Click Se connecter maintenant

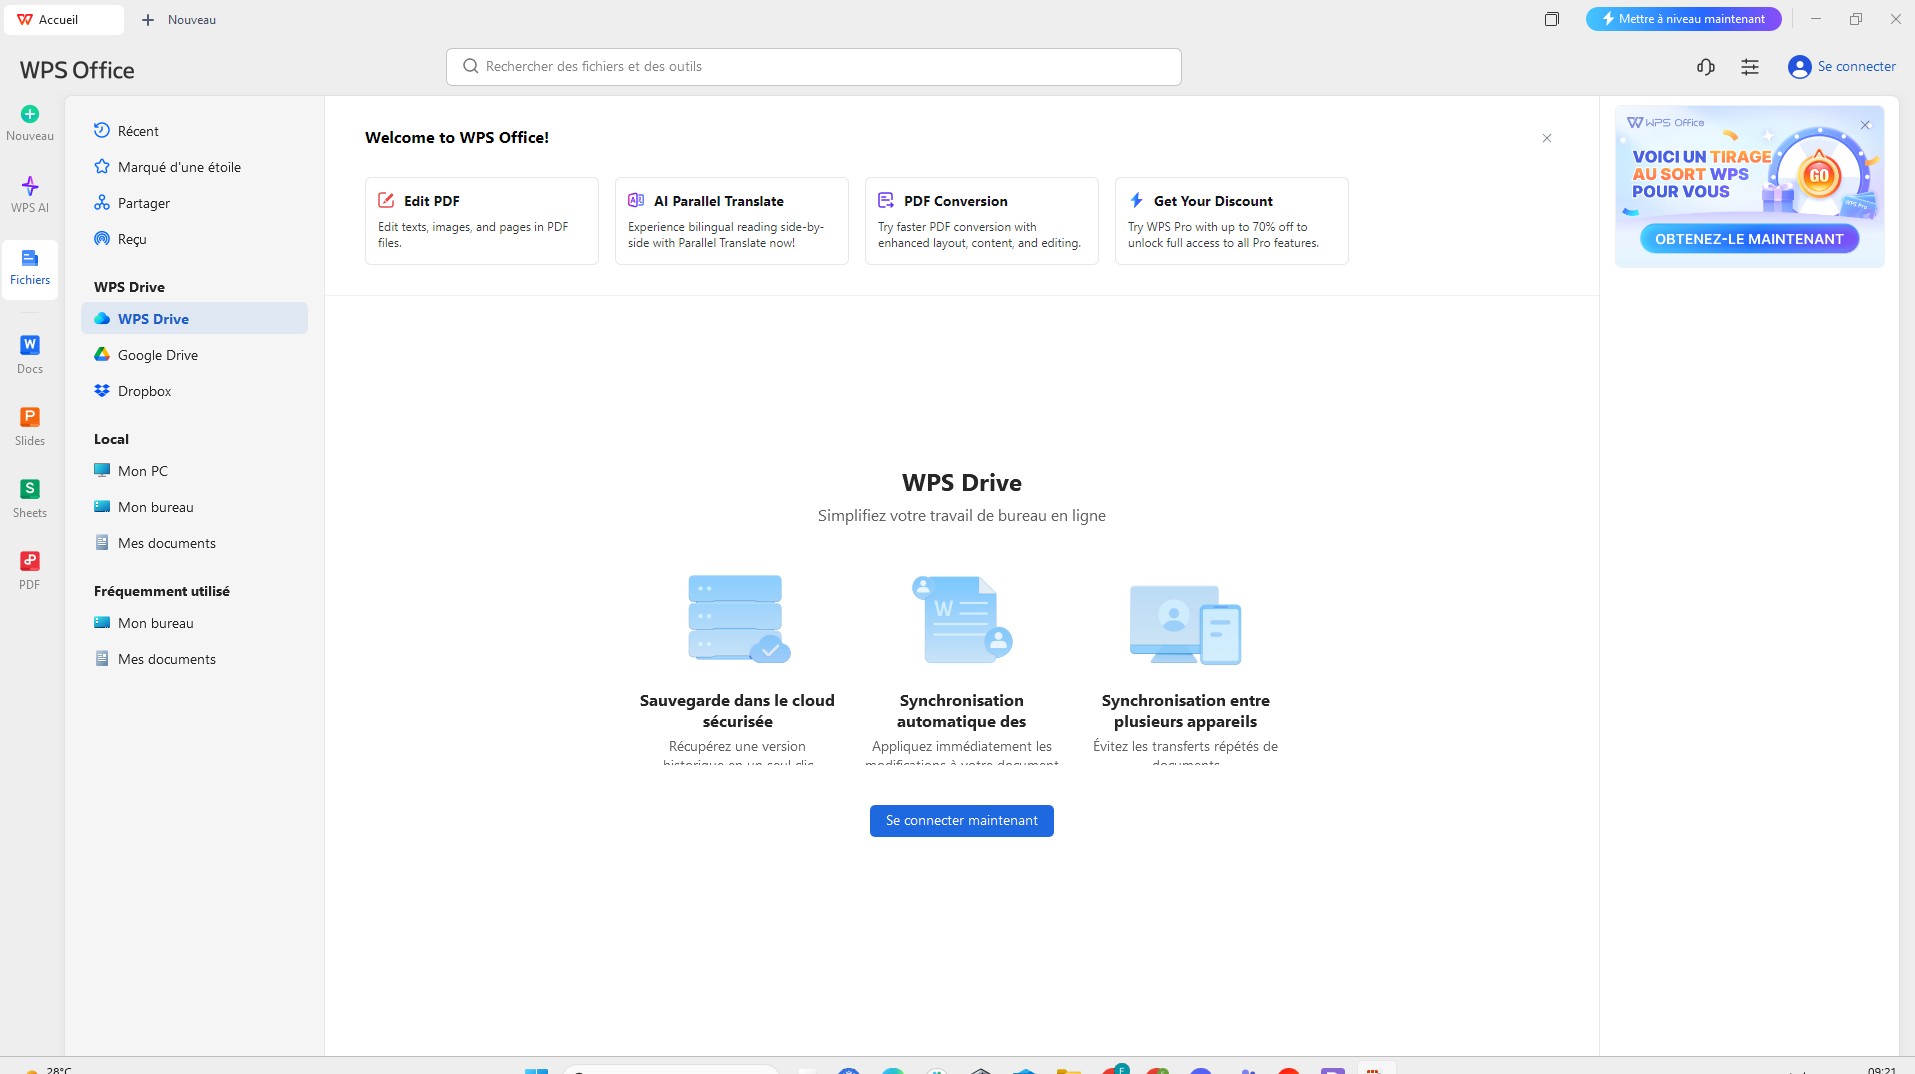pos(961,820)
